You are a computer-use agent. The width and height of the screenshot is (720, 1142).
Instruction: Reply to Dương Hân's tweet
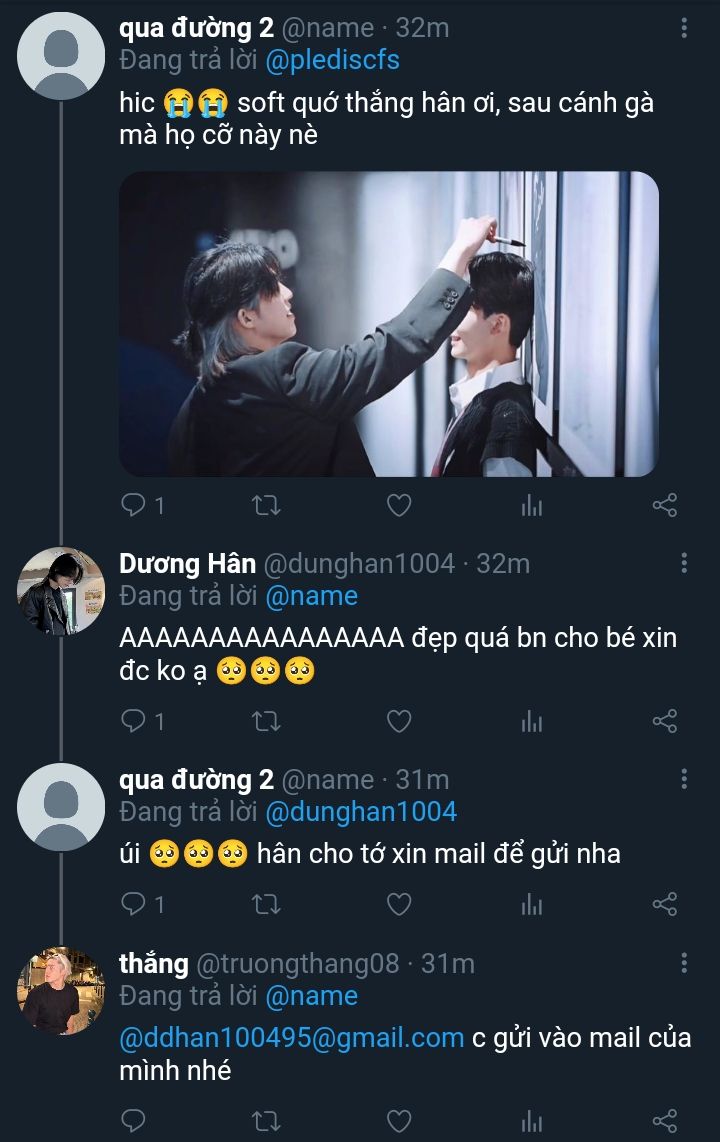(133, 721)
